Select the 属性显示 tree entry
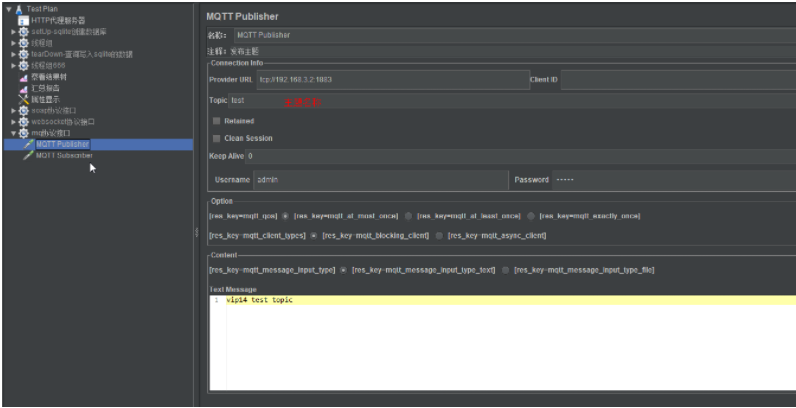 [x=45, y=99]
